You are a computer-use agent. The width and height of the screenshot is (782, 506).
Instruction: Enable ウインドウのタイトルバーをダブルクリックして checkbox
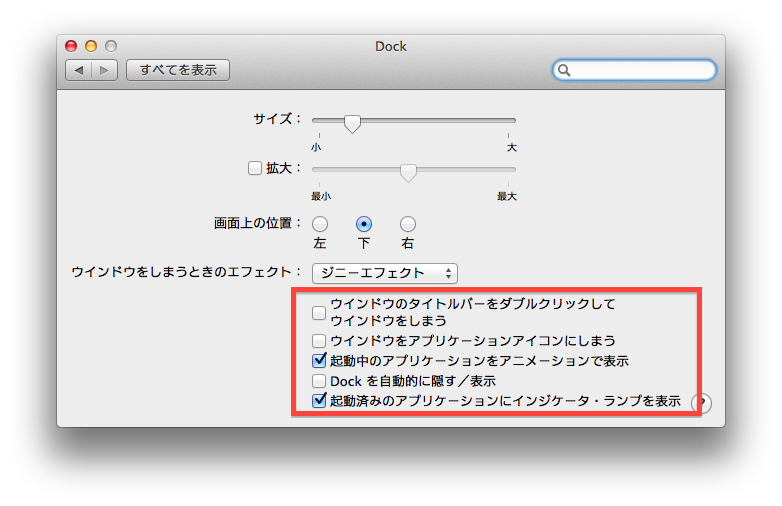(x=319, y=313)
